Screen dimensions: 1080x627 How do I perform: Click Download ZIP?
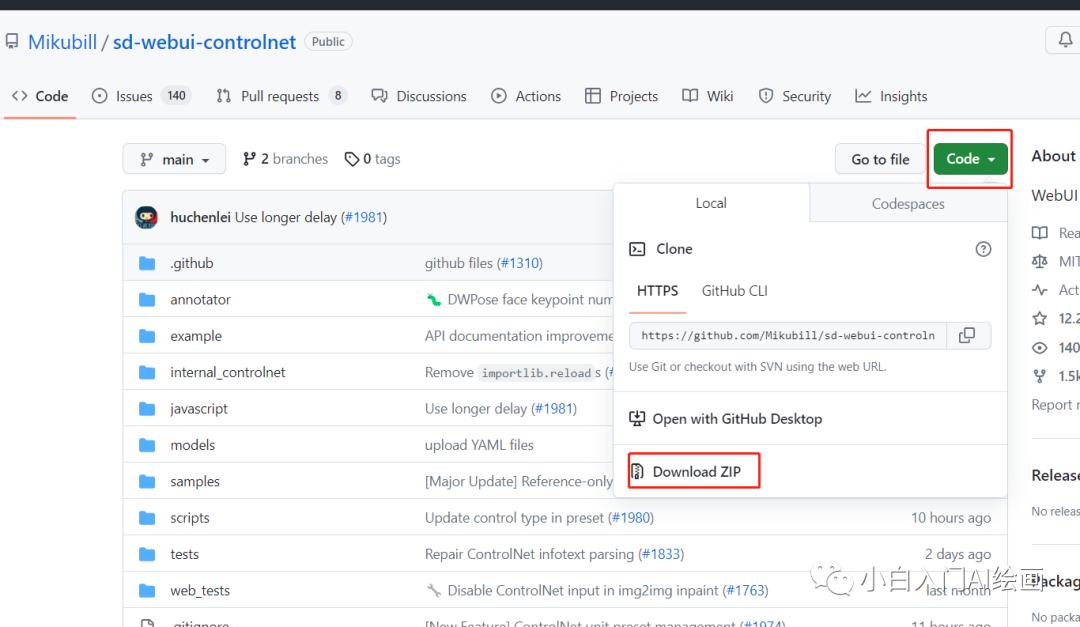coord(696,471)
